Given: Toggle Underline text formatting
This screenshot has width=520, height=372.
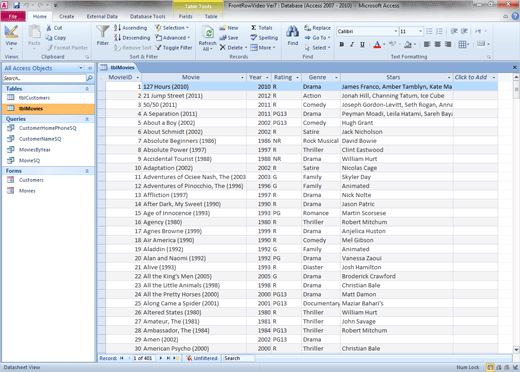Looking at the screenshot, I should (362, 44).
